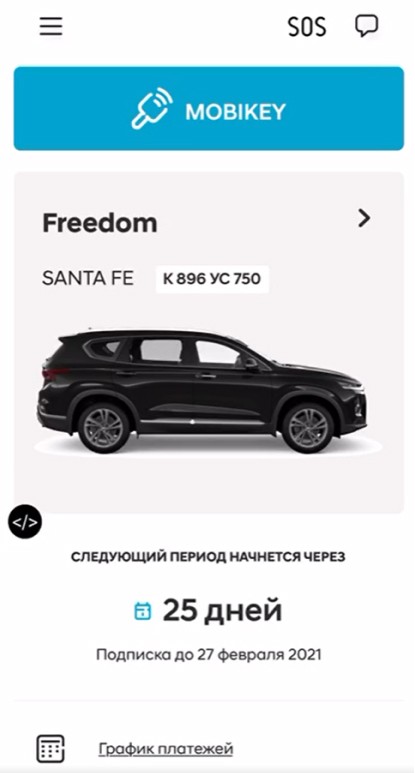The image size is (415, 773).
Task: Open the hamburger menu
Action: click(51, 26)
